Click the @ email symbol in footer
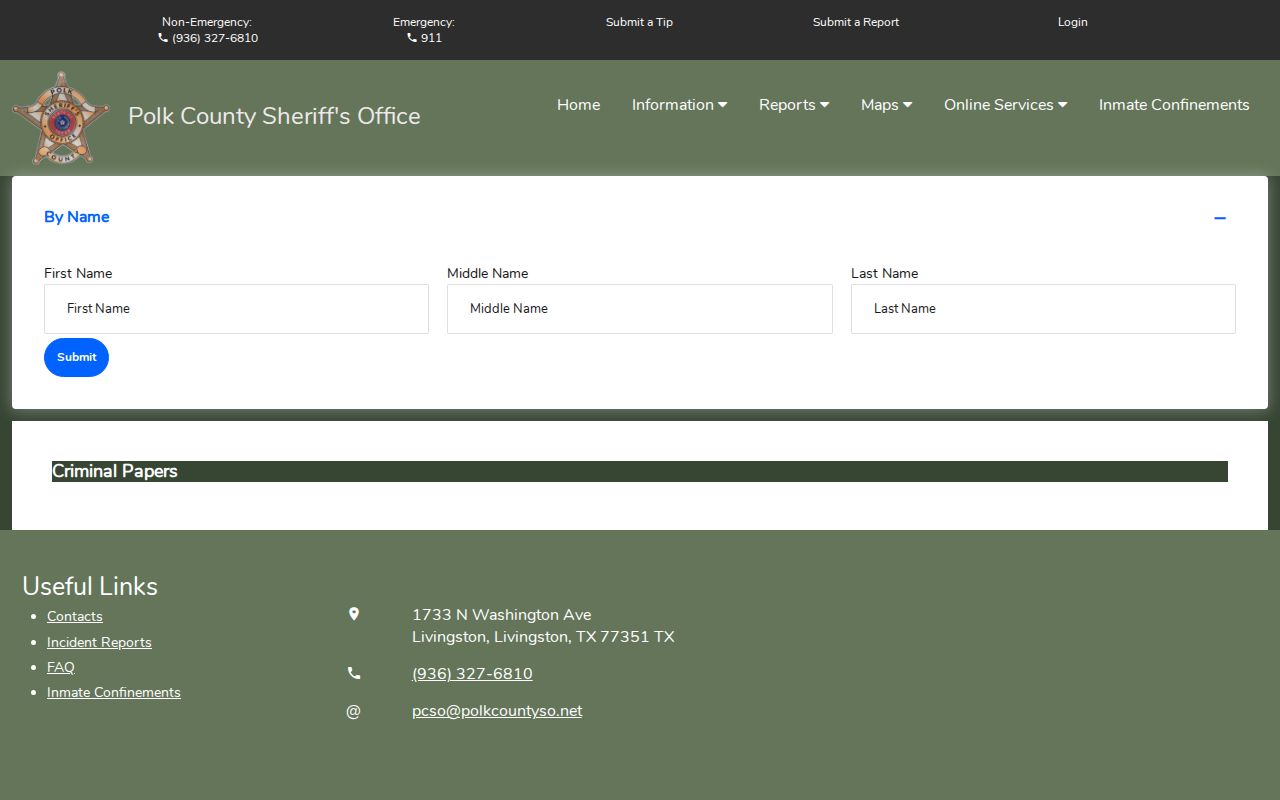 point(353,711)
